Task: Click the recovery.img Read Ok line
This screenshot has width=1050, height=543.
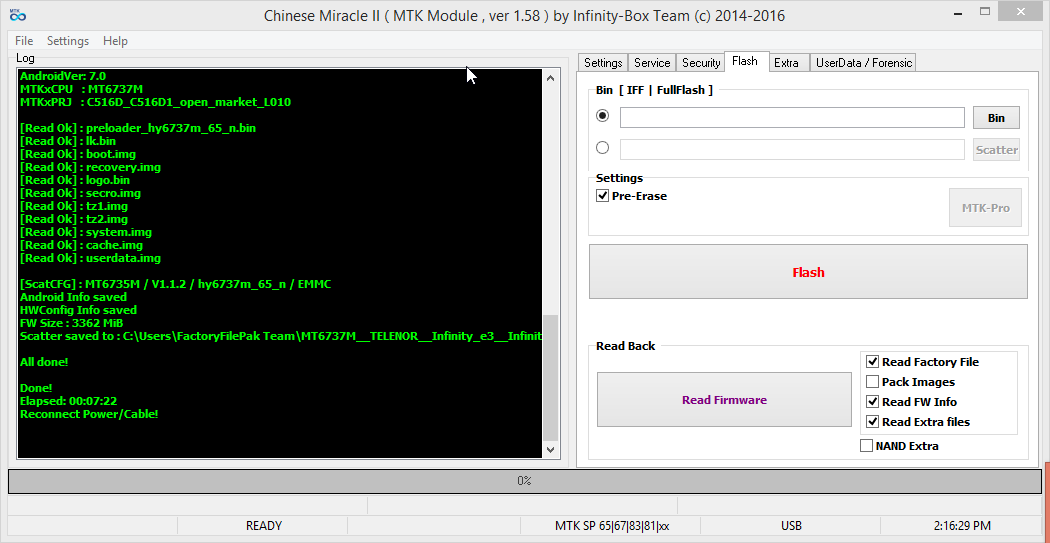Action: point(90,167)
